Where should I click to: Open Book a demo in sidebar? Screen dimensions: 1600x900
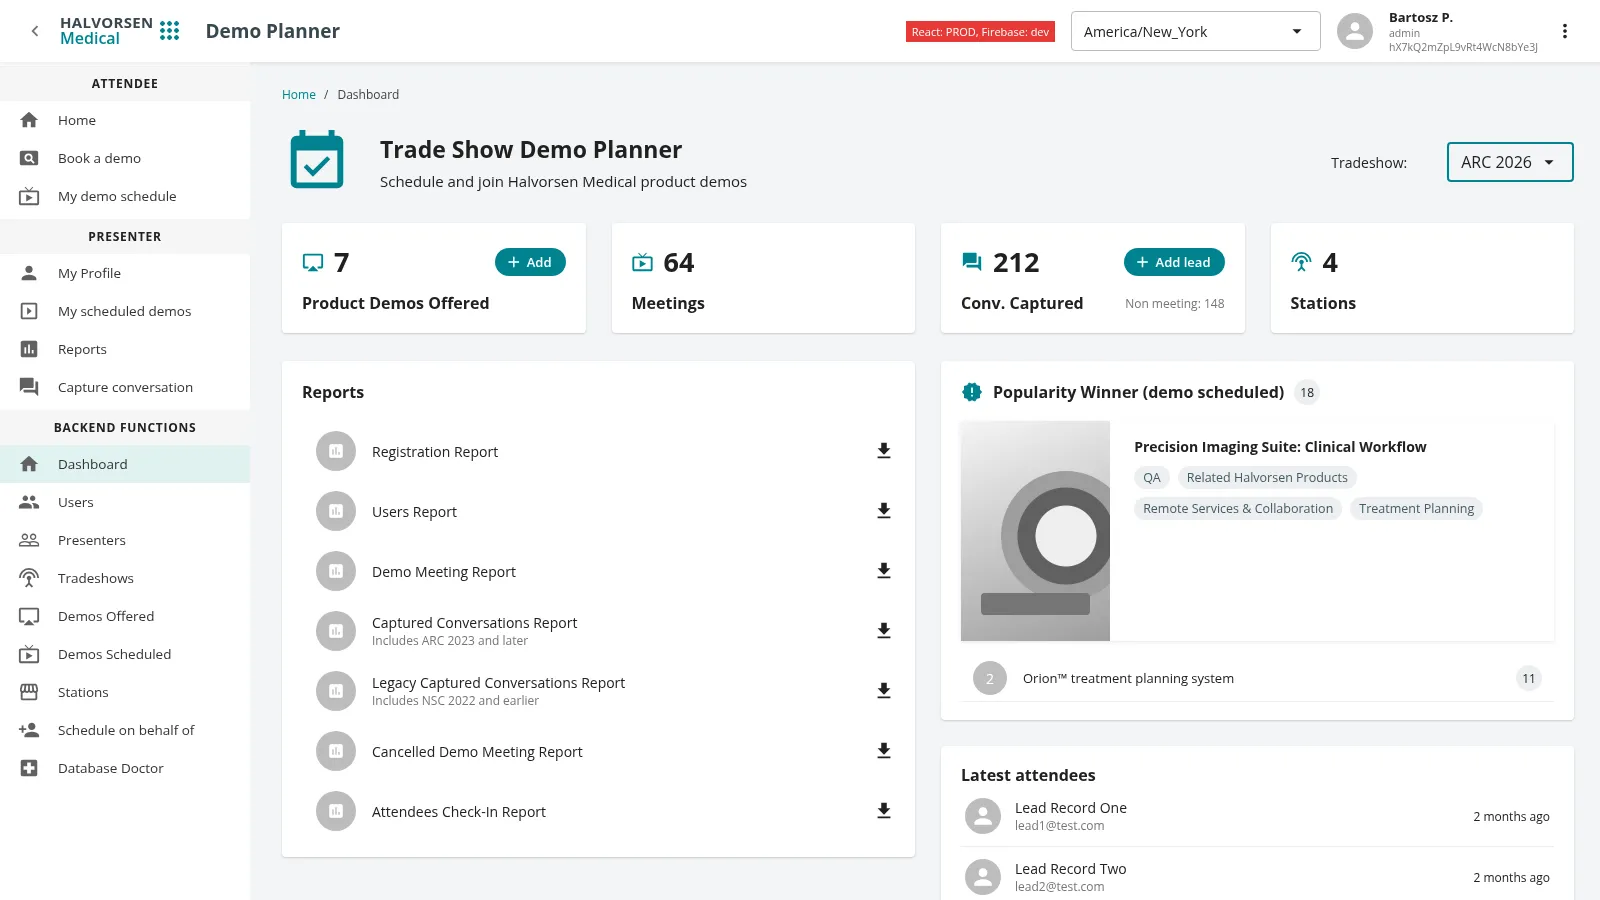click(x=125, y=158)
